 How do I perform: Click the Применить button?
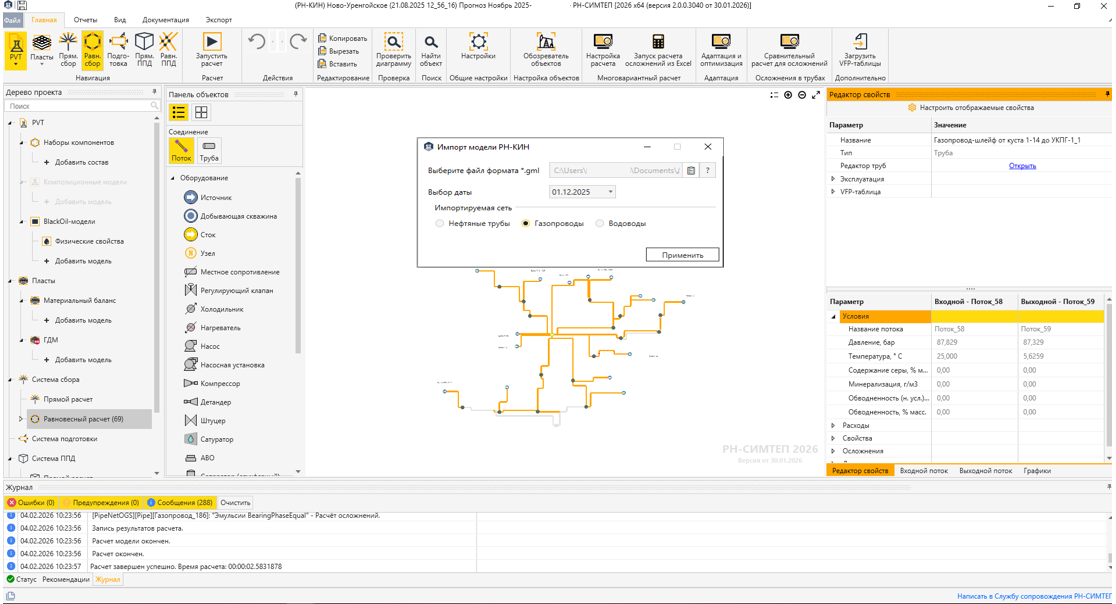click(682, 255)
